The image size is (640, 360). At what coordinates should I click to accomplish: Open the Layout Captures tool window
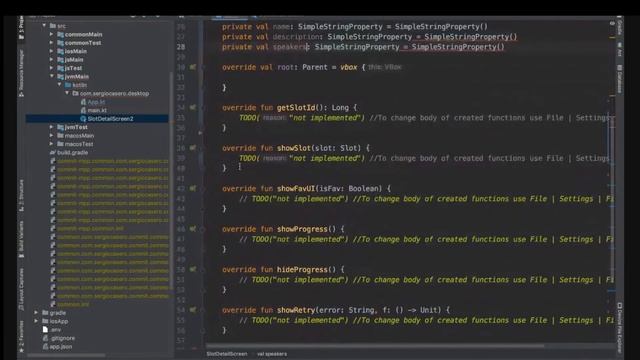pyautogui.click(x=21, y=289)
